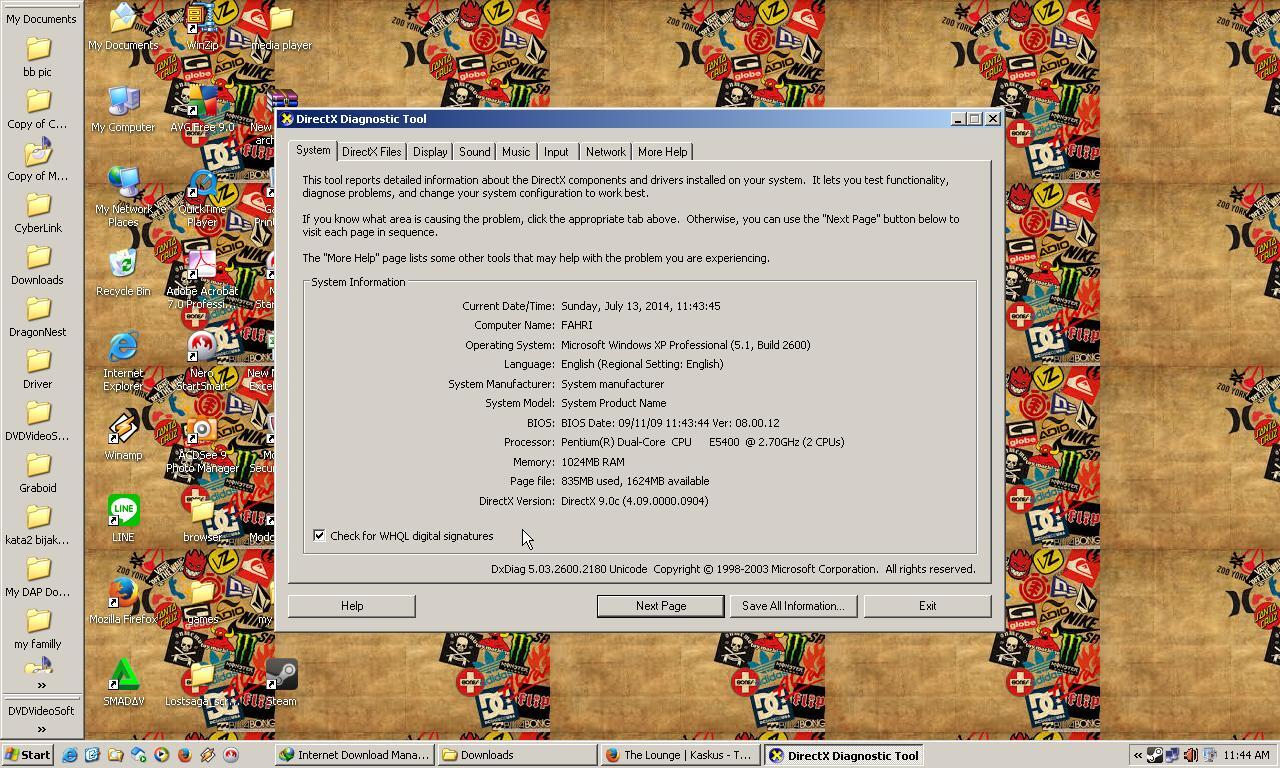Open the WinZip desktop shortcut
The image size is (1280, 768).
click(x=202, y=25)
